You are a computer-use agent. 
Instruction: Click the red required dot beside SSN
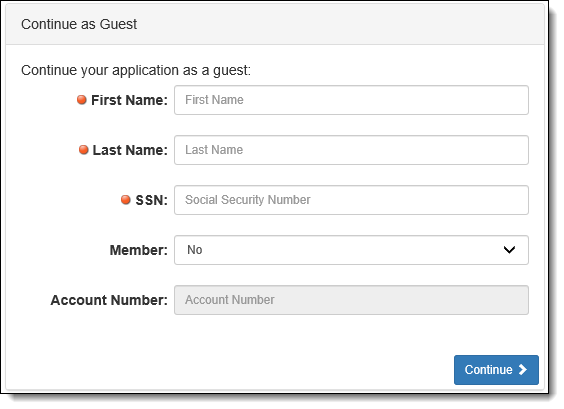126,200
